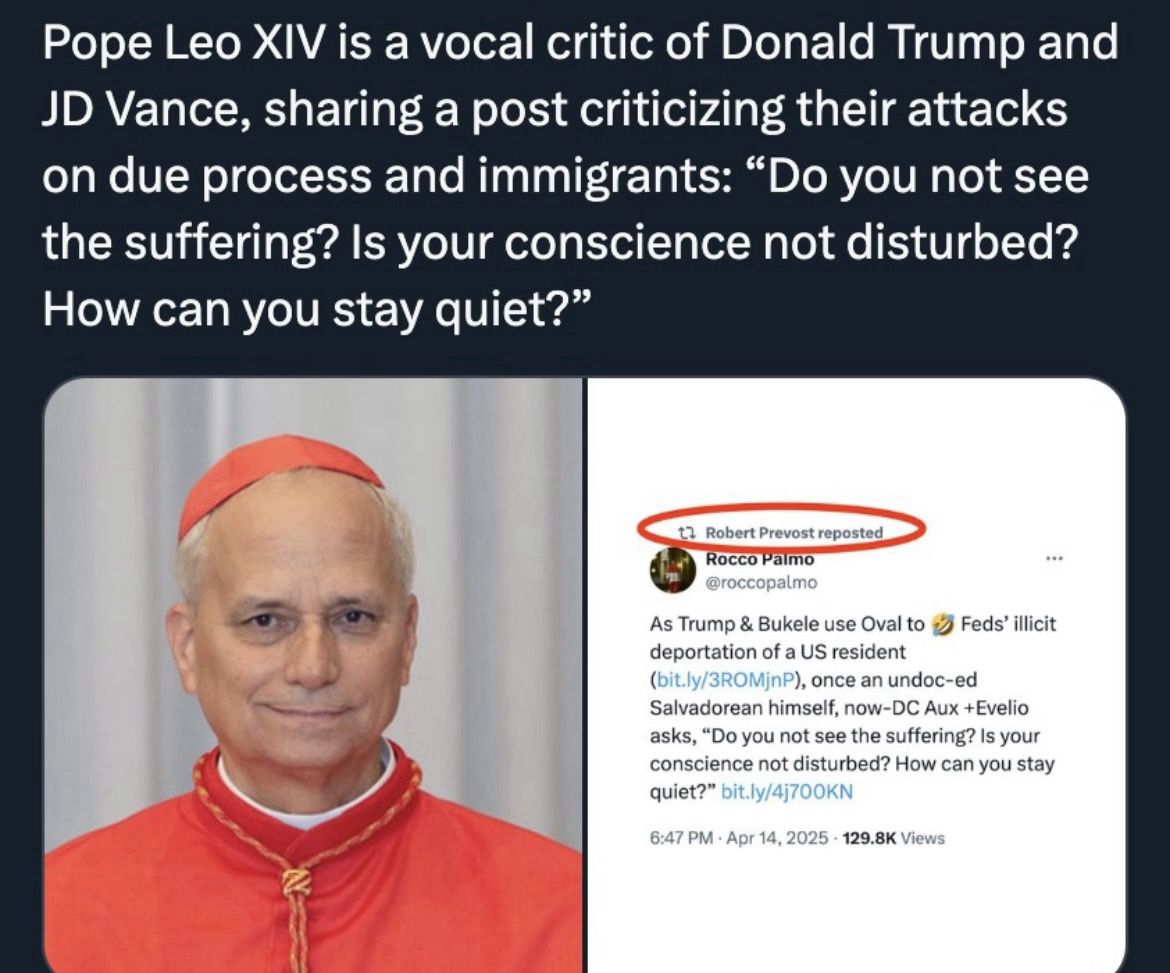Select the @roccopalmo handle
The image size is (1170, 973).
[x=761, y=582]
